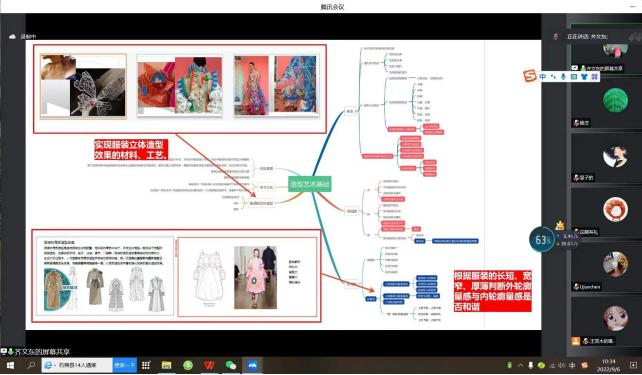This screenshot has height=375, width=642.
Task: Toggle Sogou Chinese/English mode 中 button
Action: (x=543, y=77)
